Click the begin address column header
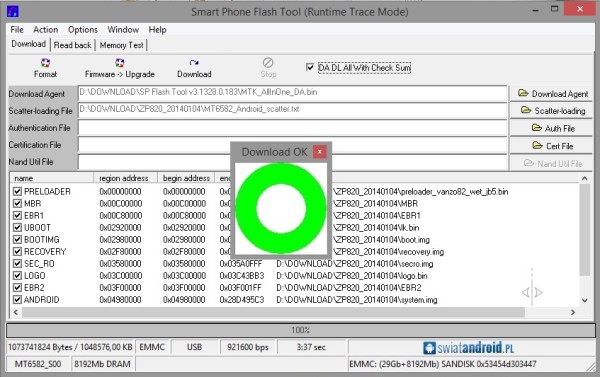 [x=186, y=178]
